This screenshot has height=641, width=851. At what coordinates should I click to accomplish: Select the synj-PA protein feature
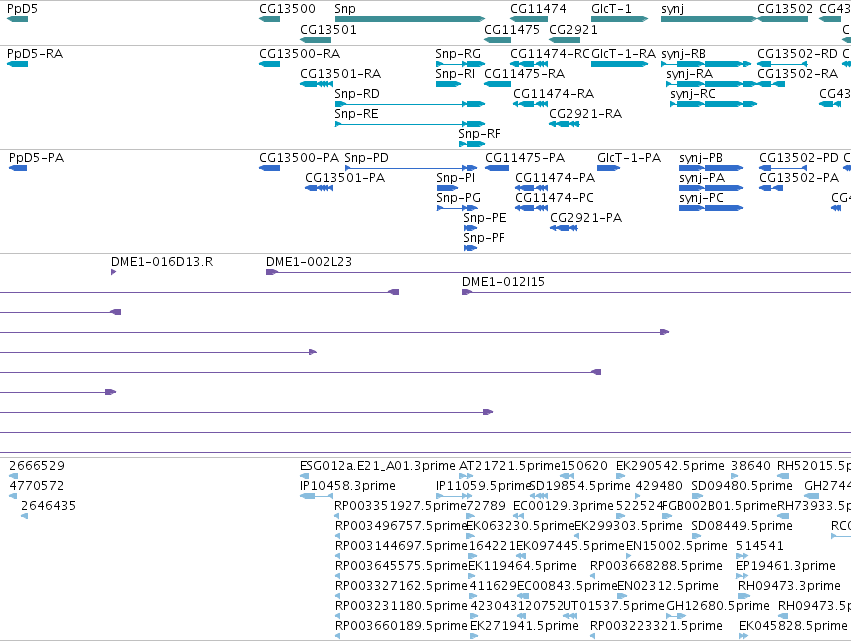click(711, 188)
